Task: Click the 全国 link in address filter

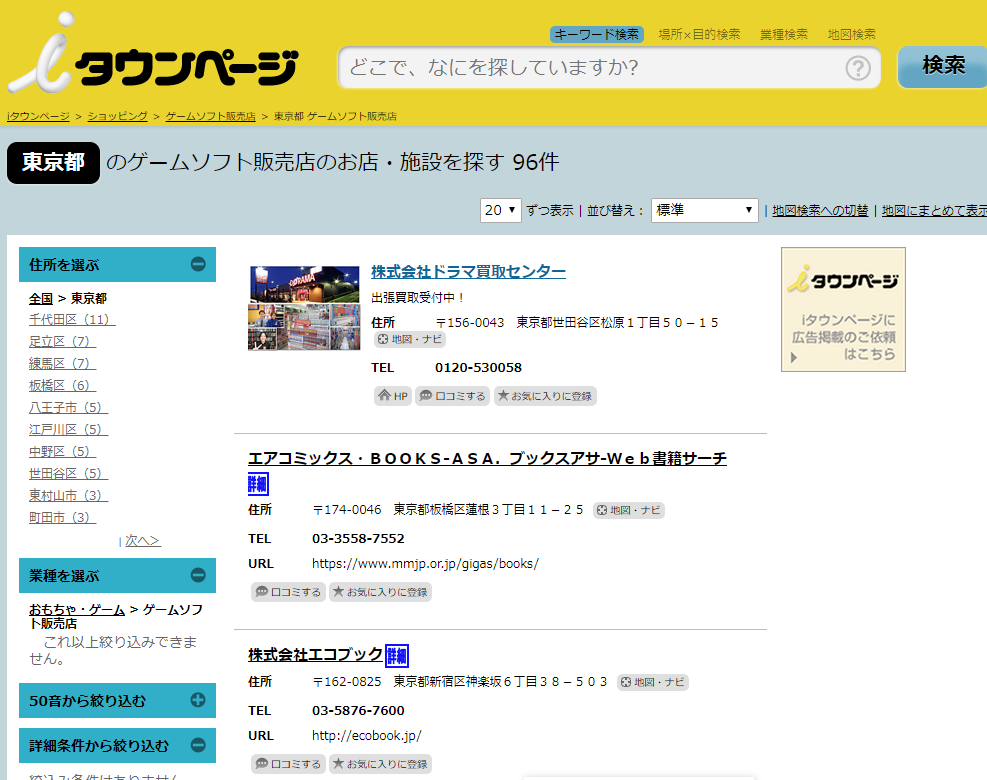Action: pyautogui.click(x=41, y=298)
